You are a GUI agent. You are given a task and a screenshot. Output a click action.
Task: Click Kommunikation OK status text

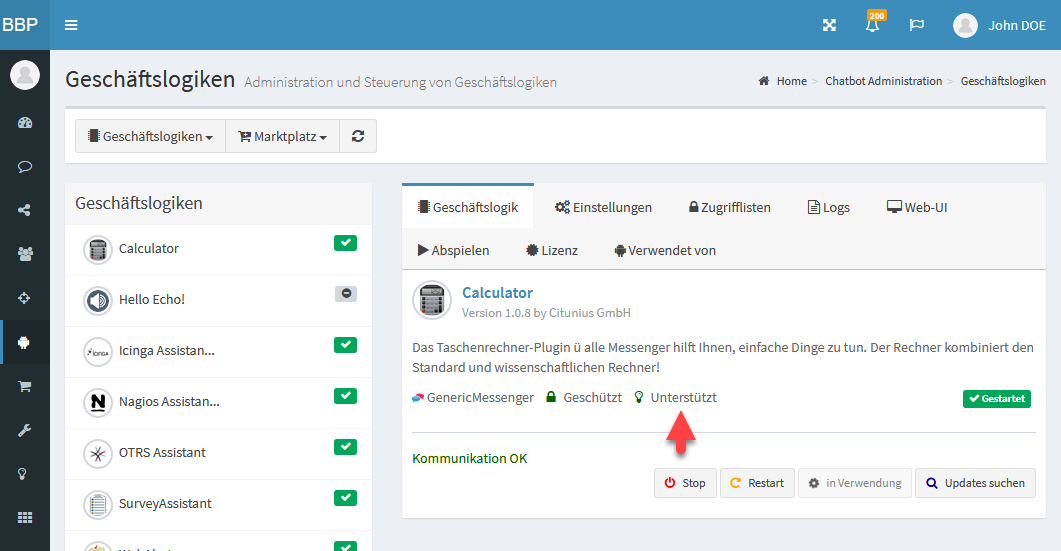470,458
